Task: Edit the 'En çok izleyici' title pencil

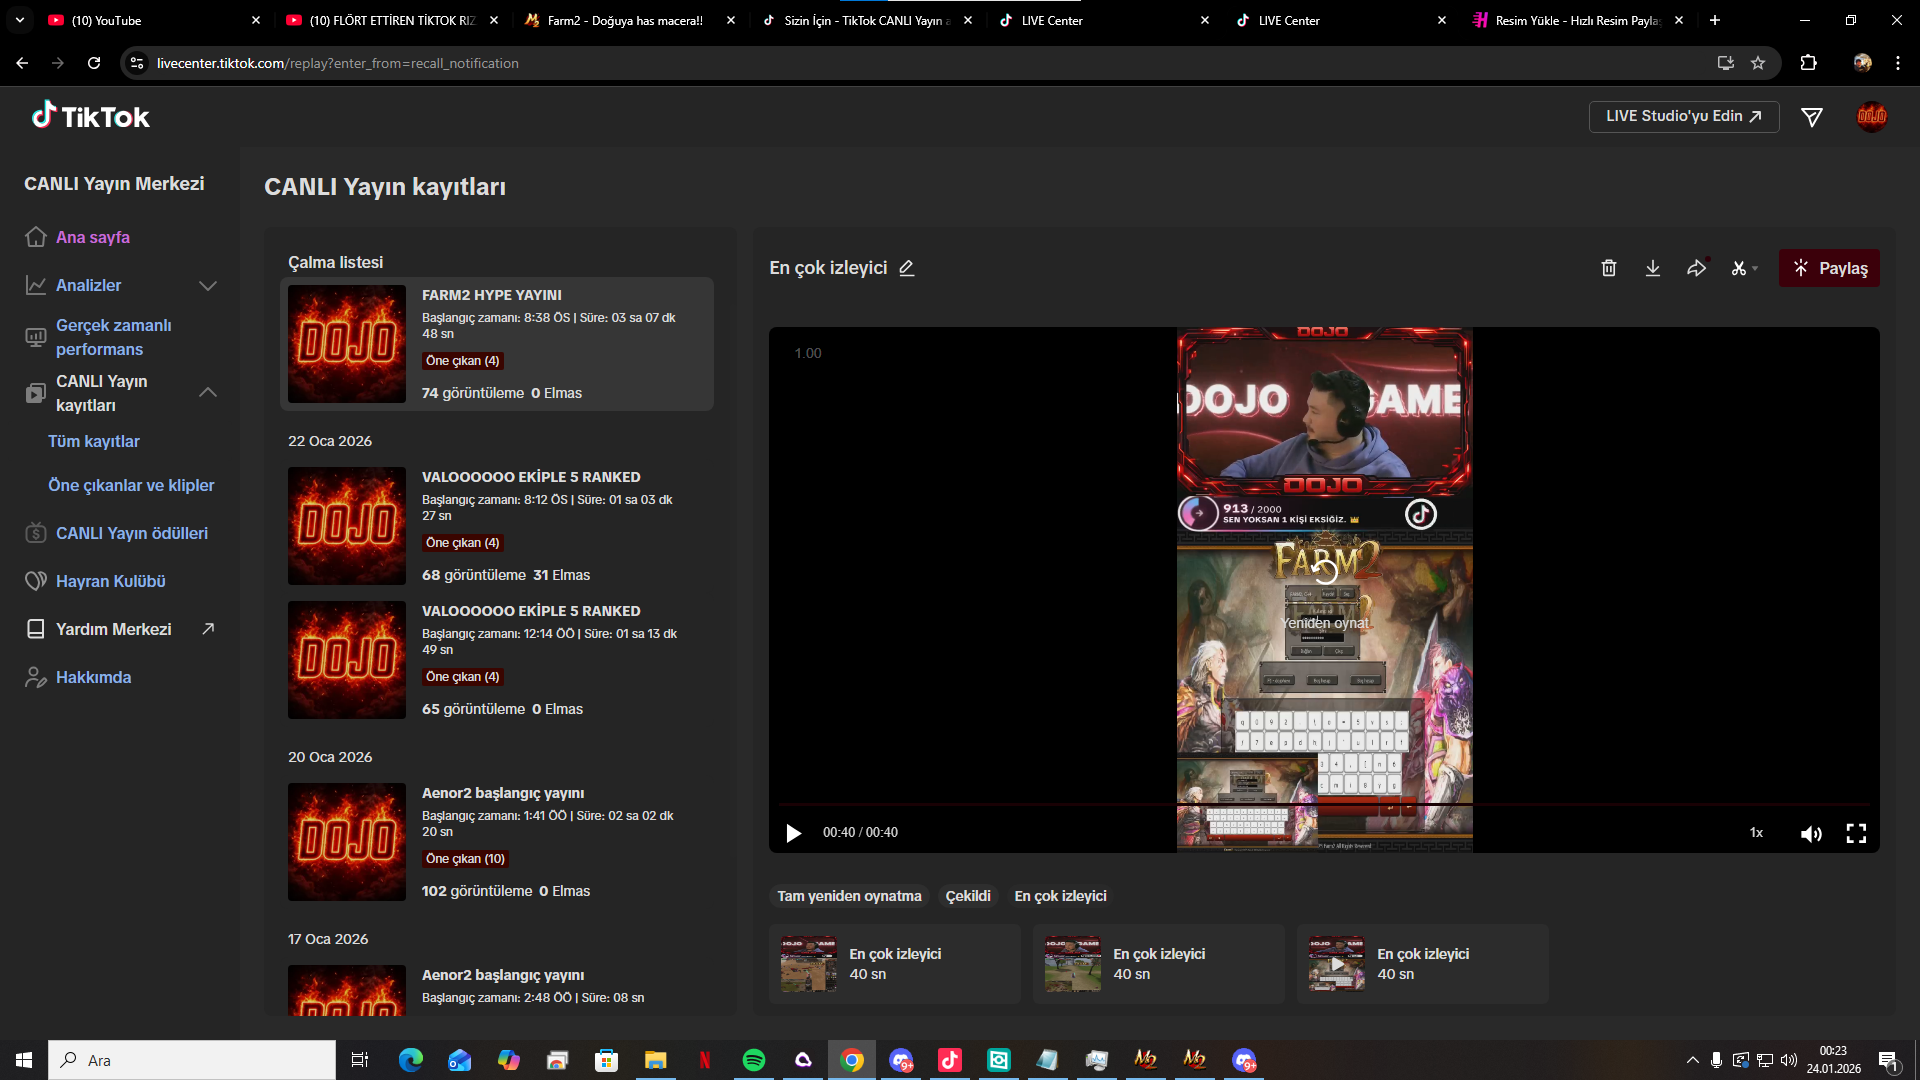Action: click(907, 268)
